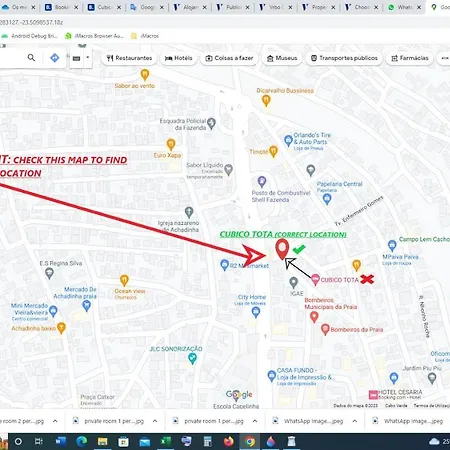Click the Papelaria Central shop pin

pyautogui.click(x=327, y=199)
